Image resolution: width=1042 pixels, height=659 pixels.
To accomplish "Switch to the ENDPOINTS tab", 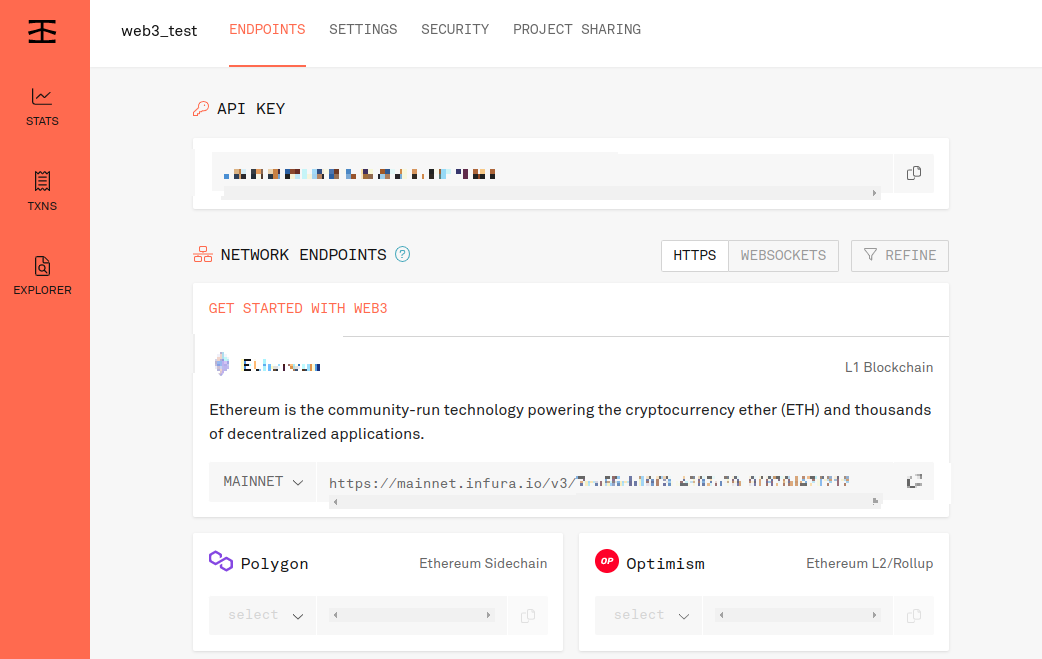I will point(267,29).
